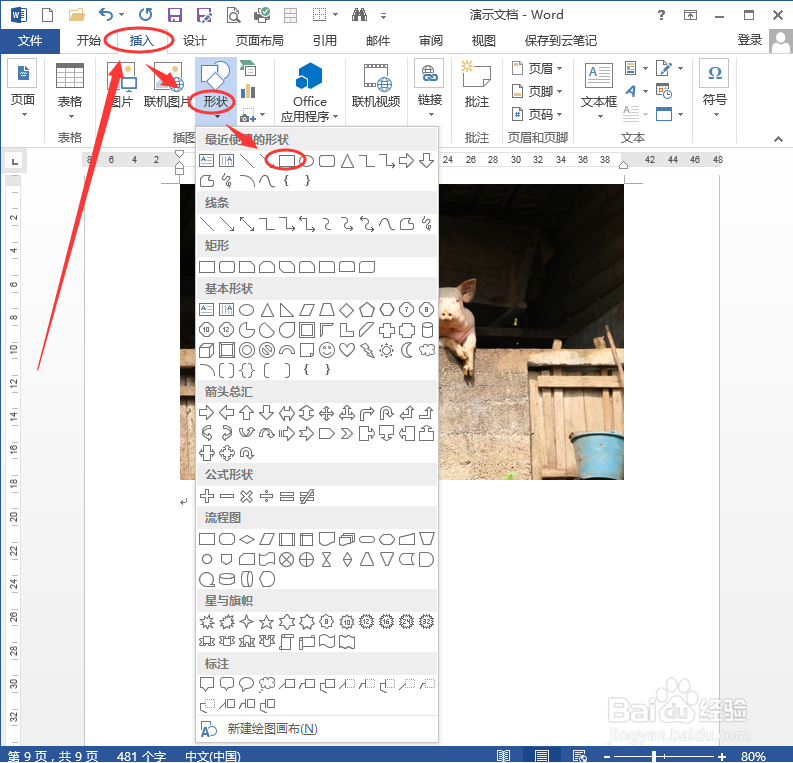This screenshot has width=793, height=763.
Task: Click the Word help question mark
Action: [x=661, y=15]
